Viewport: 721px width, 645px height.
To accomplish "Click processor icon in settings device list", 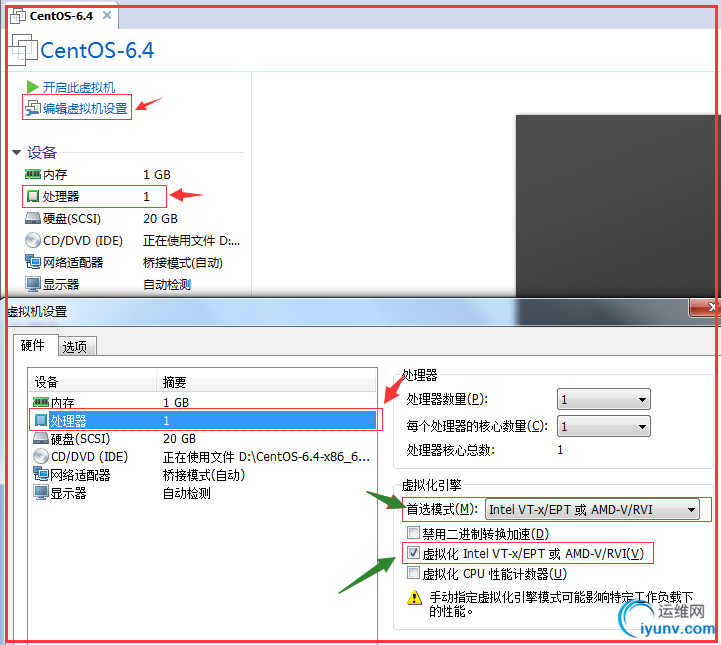I will tap(41, 420).
